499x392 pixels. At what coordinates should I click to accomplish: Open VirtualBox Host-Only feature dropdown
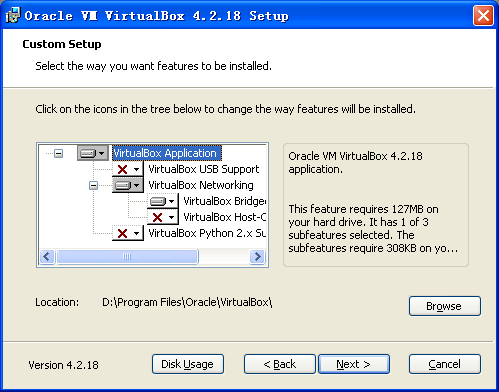[163, 217]
